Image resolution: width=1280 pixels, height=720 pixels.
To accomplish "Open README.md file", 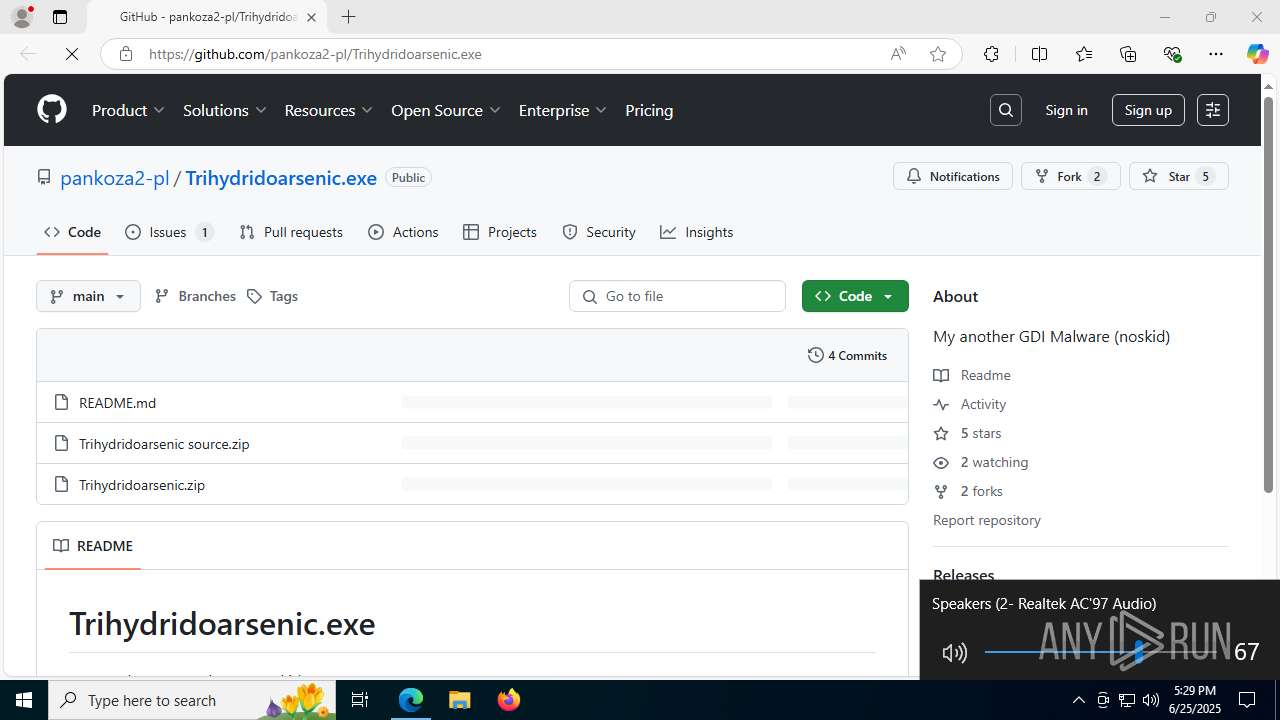I will [x=117, y=402].
